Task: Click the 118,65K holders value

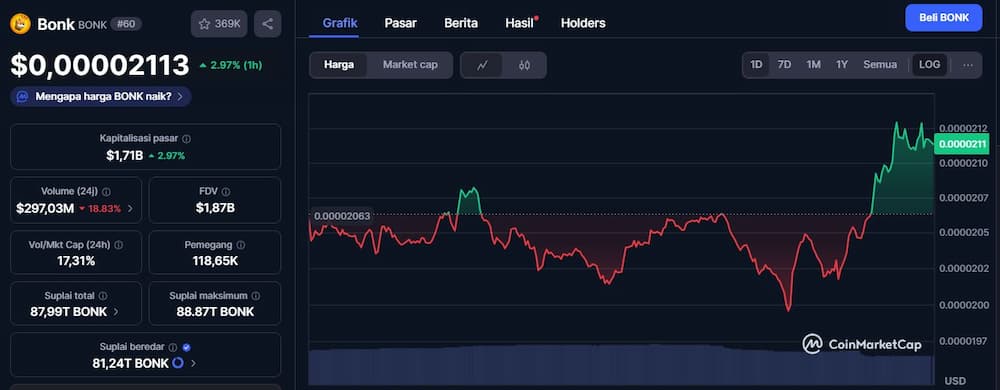Action: click(x=216, y=261)
